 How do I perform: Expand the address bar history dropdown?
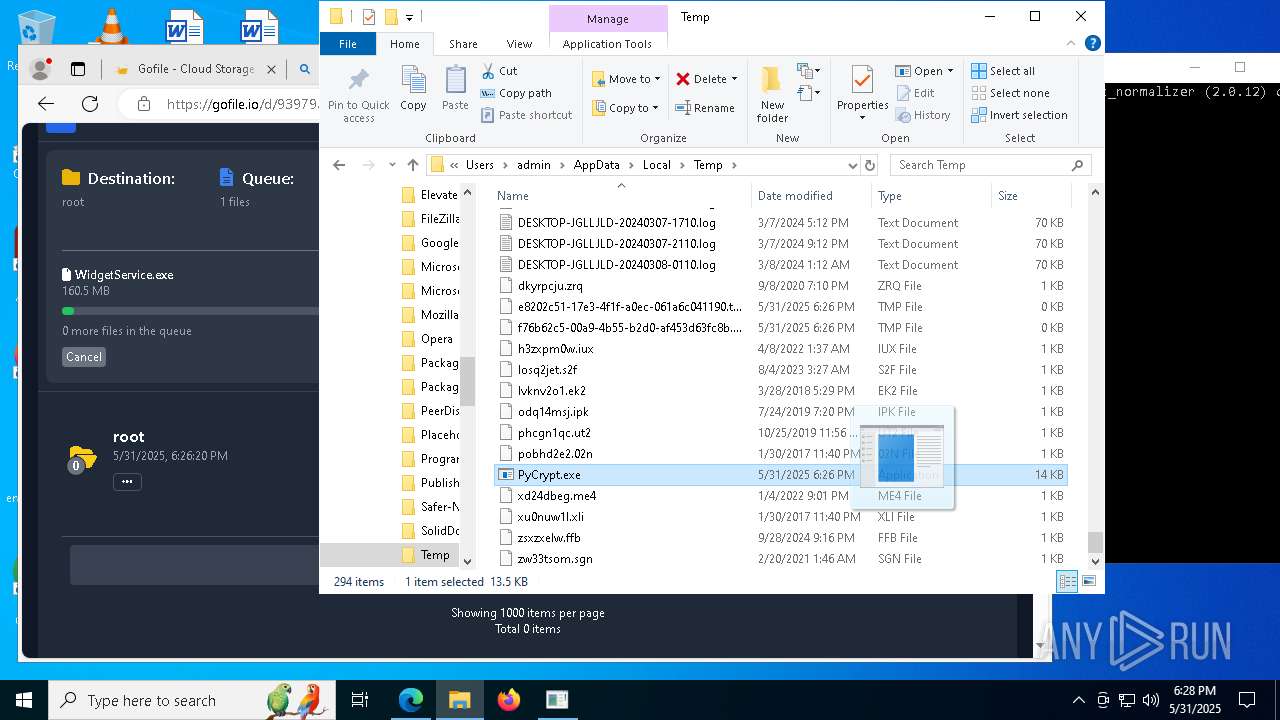coord(852,165)
